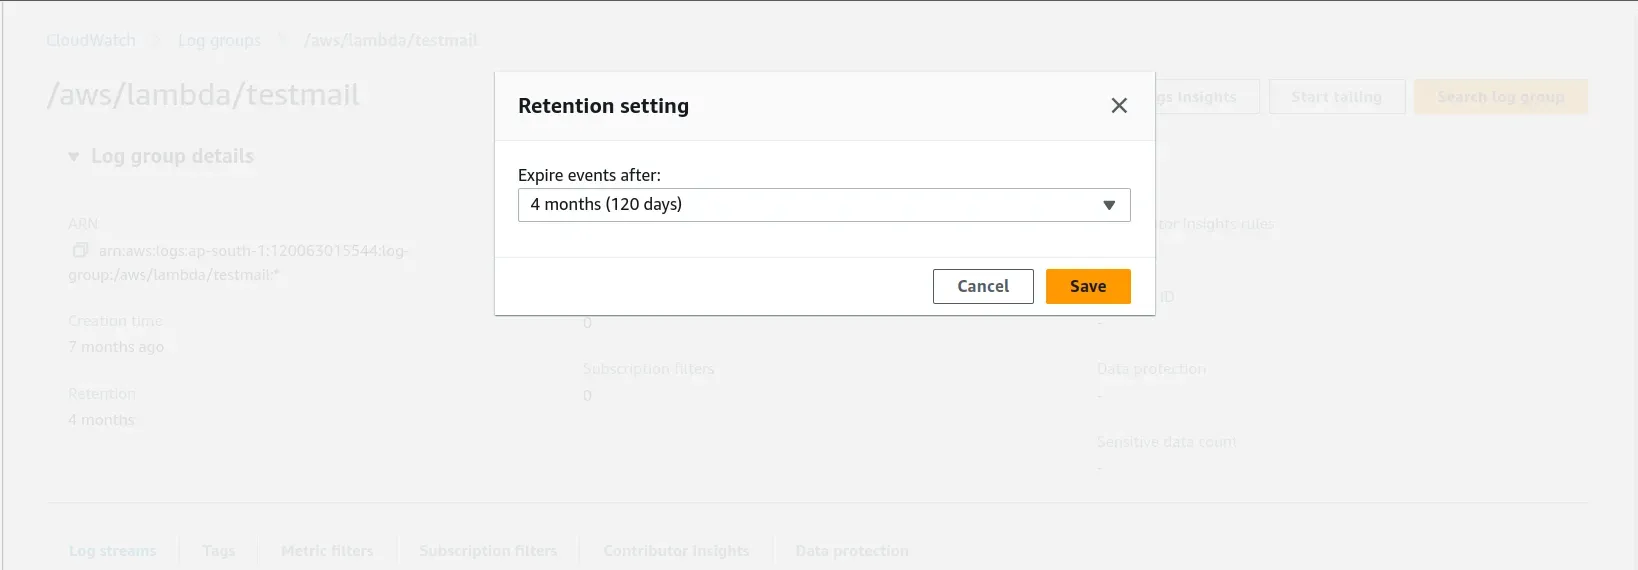Click the 0 value under Subscription filters
The width and height of the screenshot is (1638, 570).
(x=587, y=396)
